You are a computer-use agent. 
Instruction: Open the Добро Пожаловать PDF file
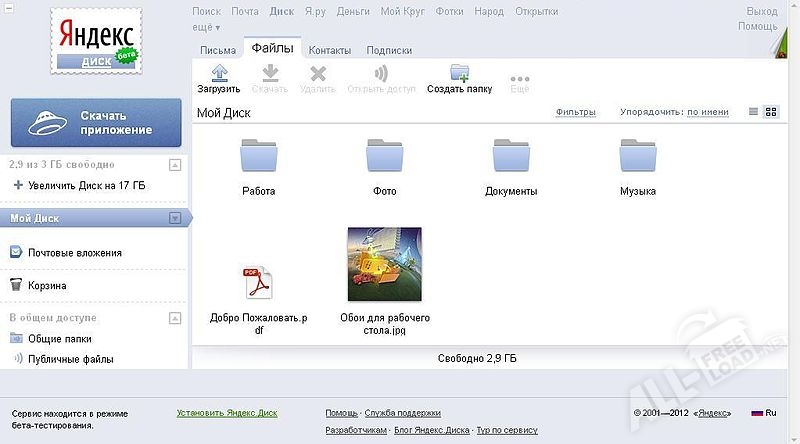pyautogui.click(x=258, y=284)
